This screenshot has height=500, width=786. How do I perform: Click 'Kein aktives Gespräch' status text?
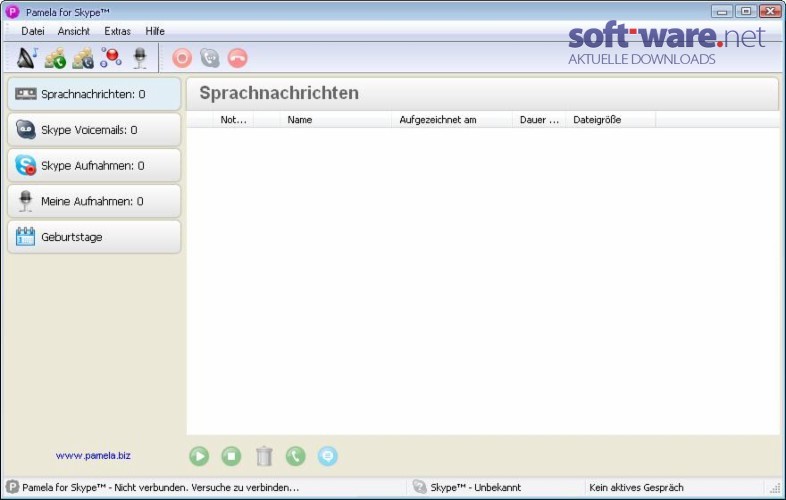coord(636,487)
